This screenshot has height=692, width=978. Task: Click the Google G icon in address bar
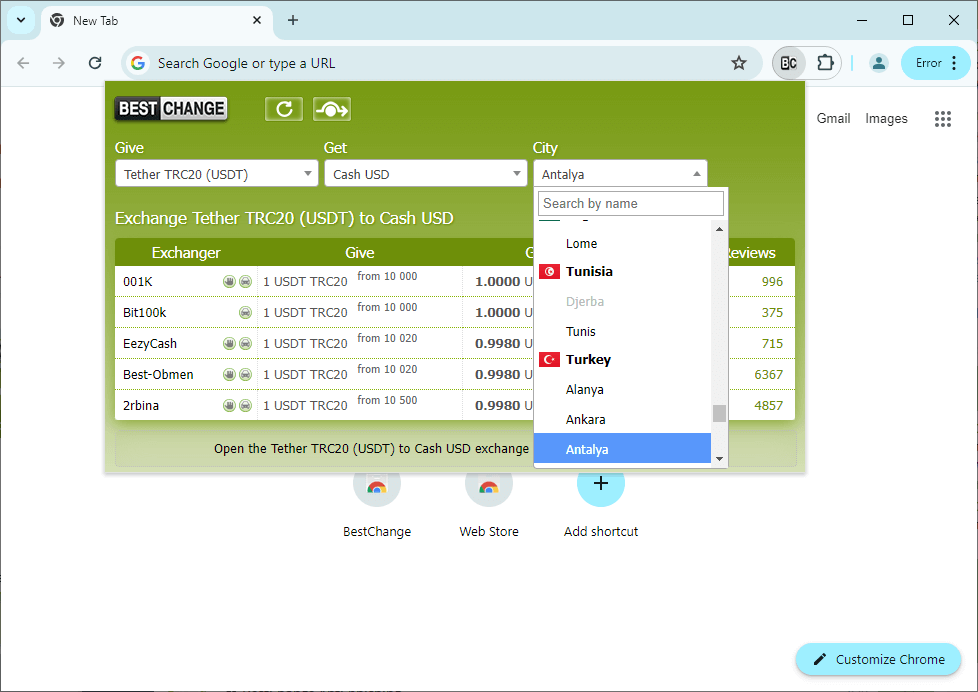(138, 63)
